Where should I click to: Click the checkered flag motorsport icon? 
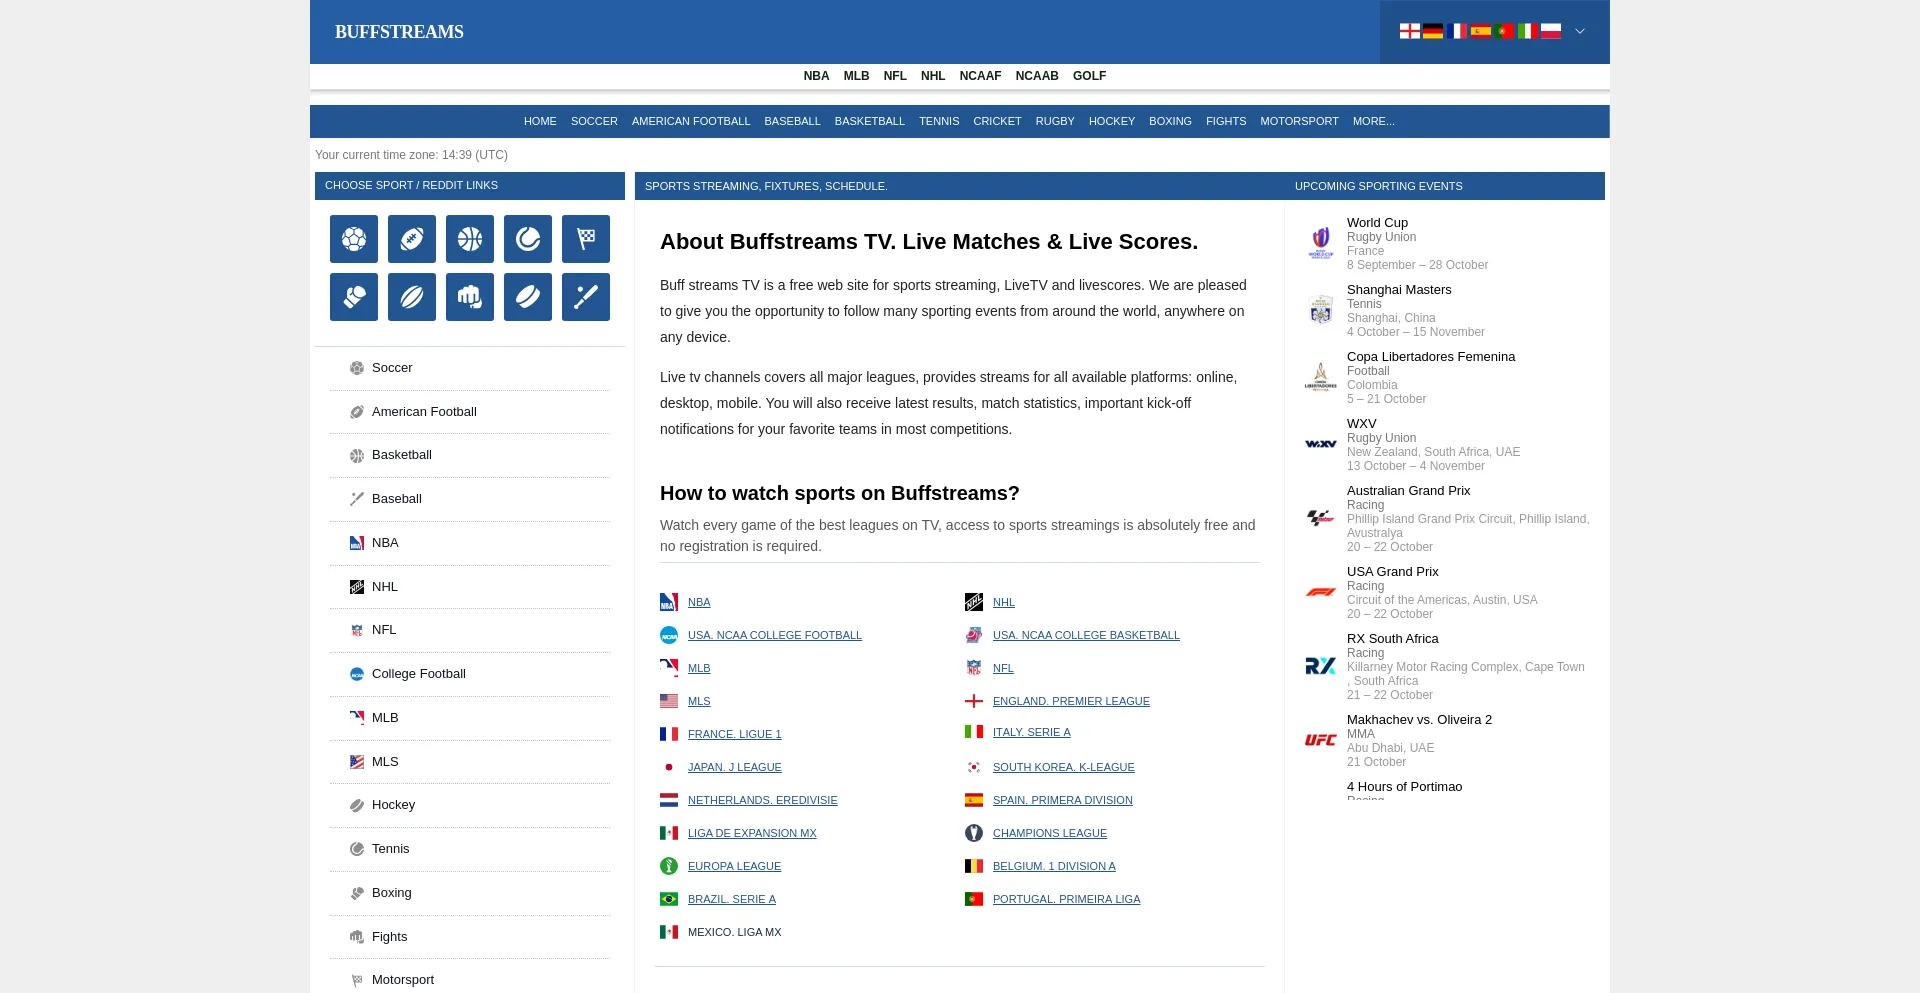point(586,239)
